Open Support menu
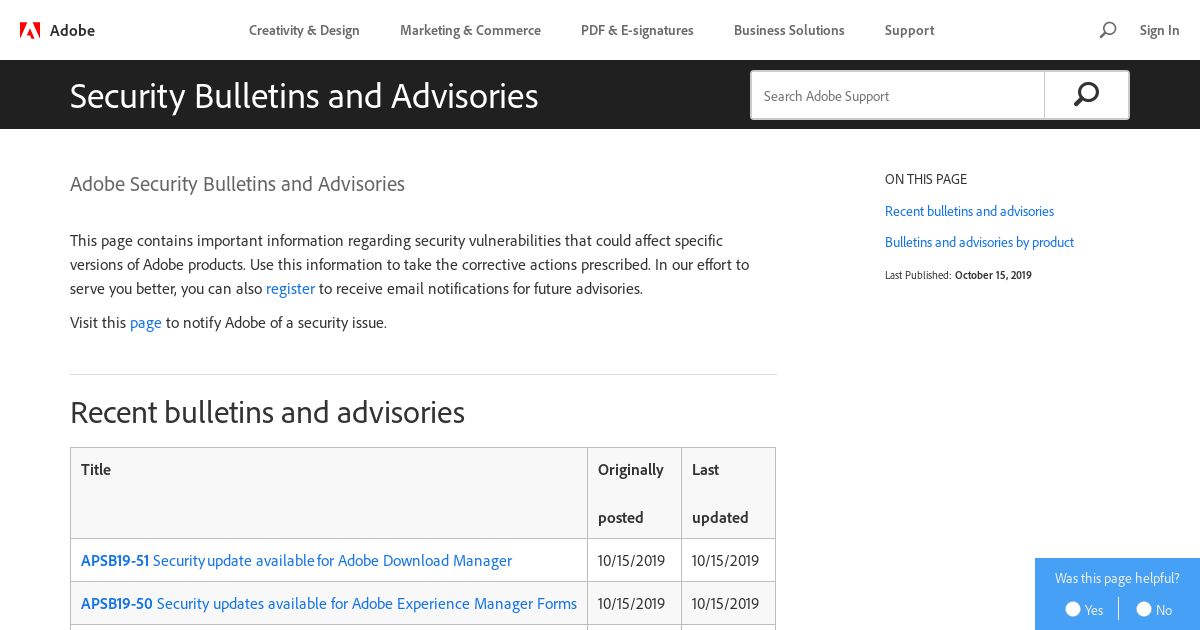 coord(909,30)
